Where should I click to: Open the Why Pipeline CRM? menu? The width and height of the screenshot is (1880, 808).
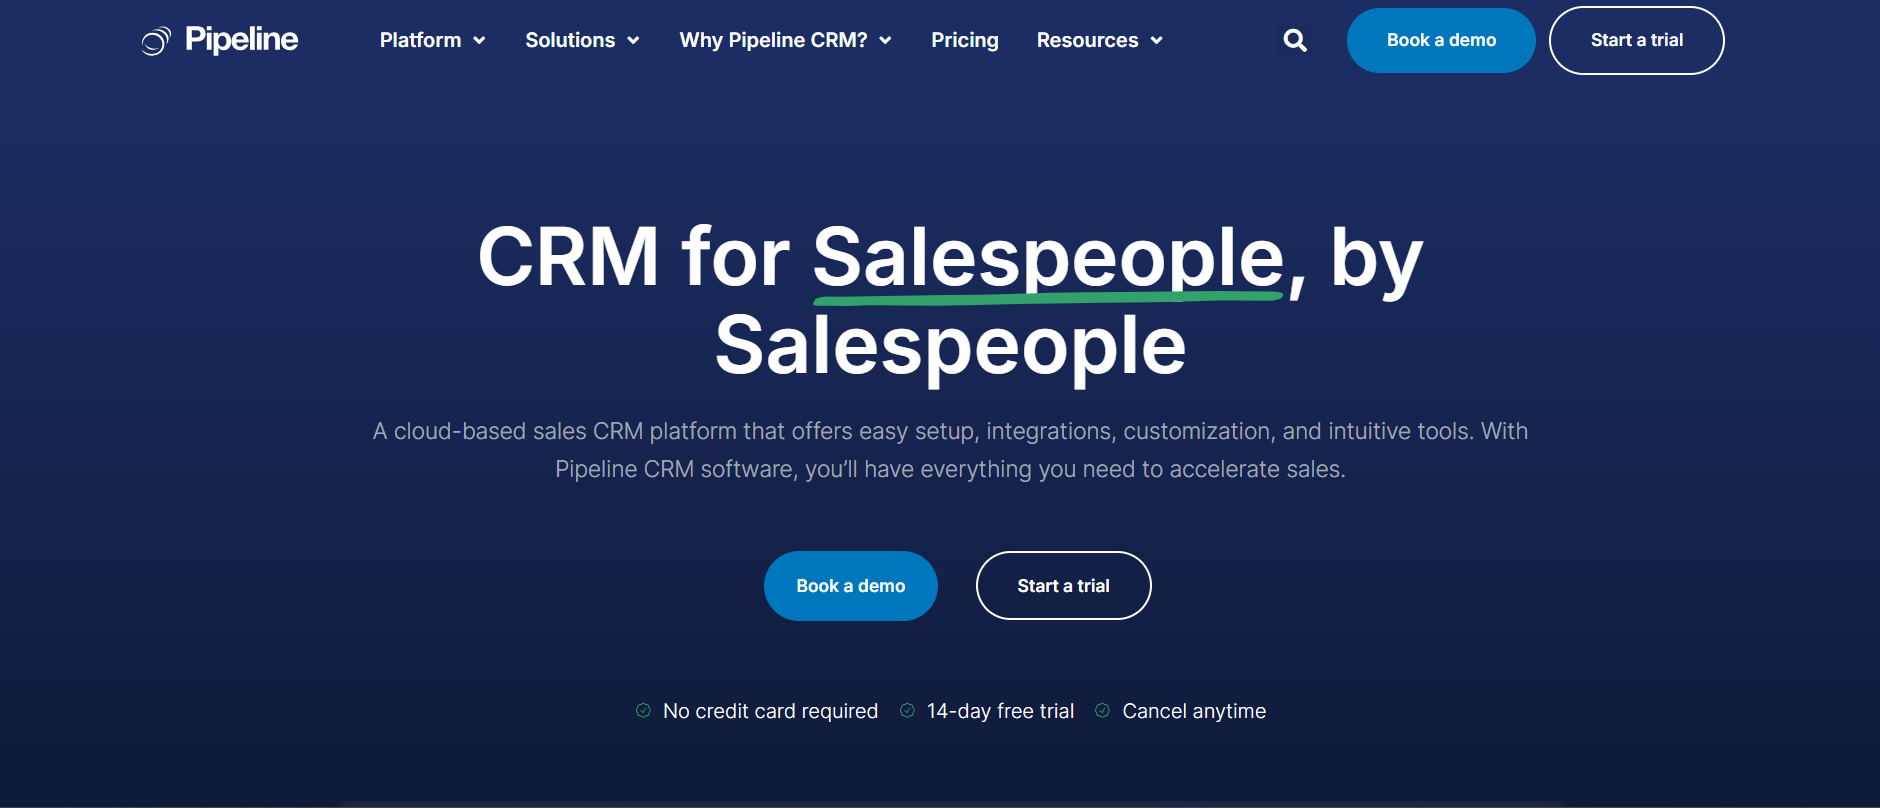pyautogui.click(x=773, y=40)
